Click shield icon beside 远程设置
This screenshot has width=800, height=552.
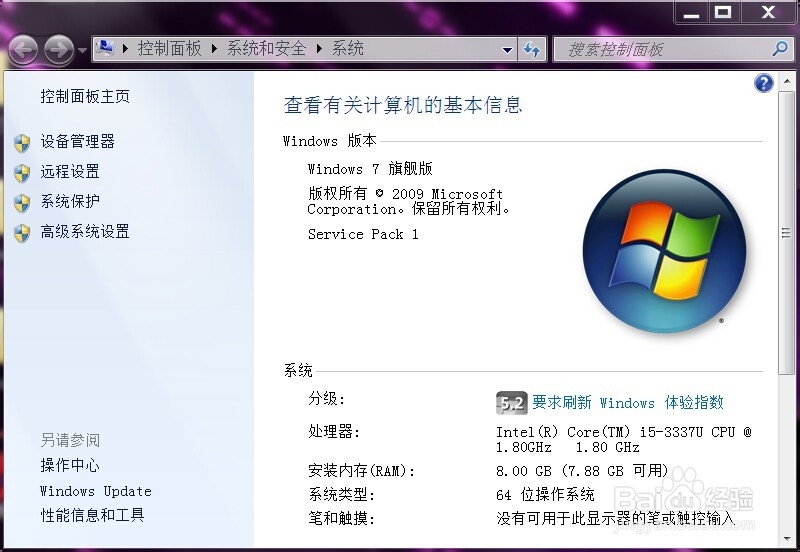pyautogui.click(x=22, y=173)
